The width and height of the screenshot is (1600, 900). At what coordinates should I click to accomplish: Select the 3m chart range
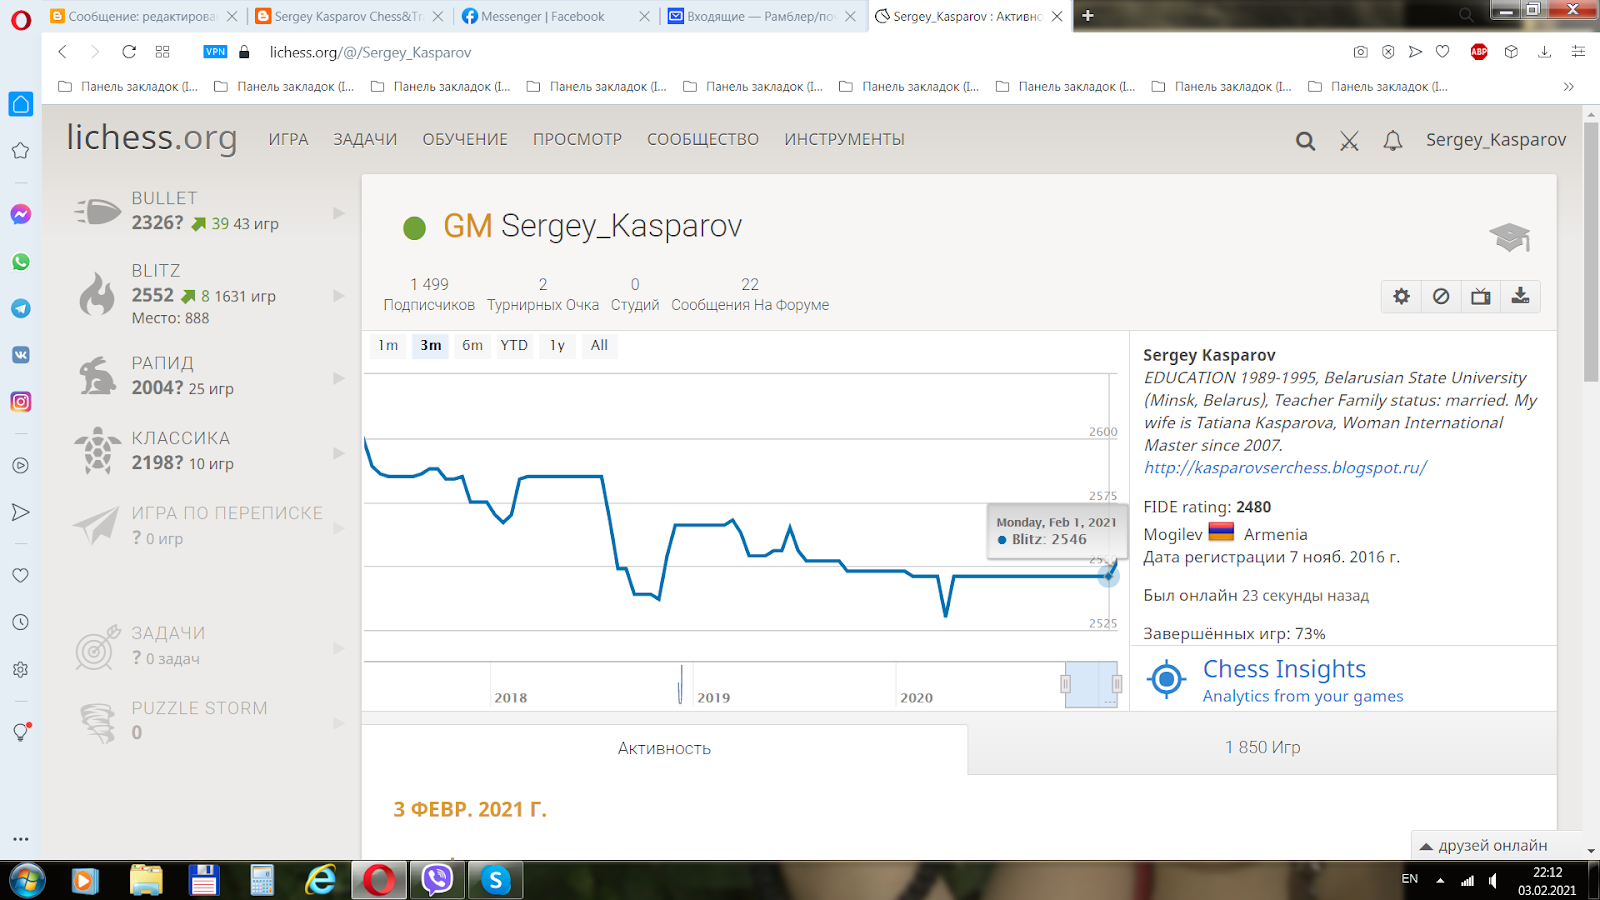pyautogui.click(x=431, y=345)
